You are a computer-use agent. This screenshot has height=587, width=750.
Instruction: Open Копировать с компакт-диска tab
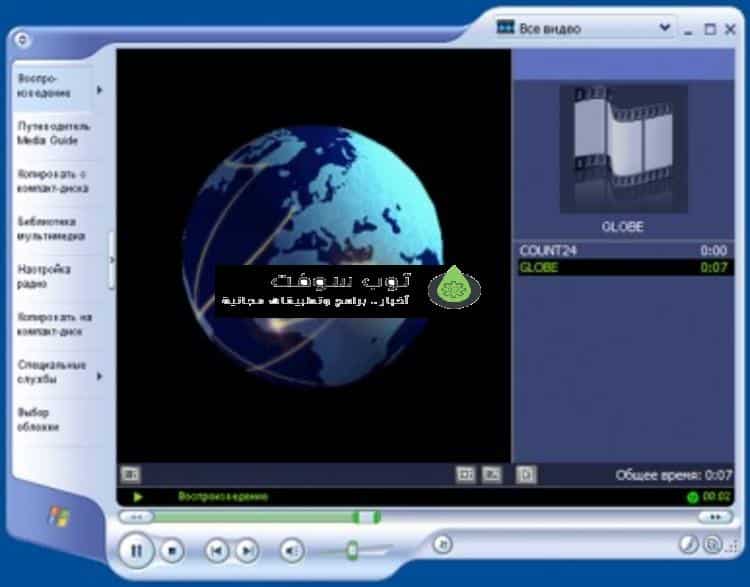53,181
